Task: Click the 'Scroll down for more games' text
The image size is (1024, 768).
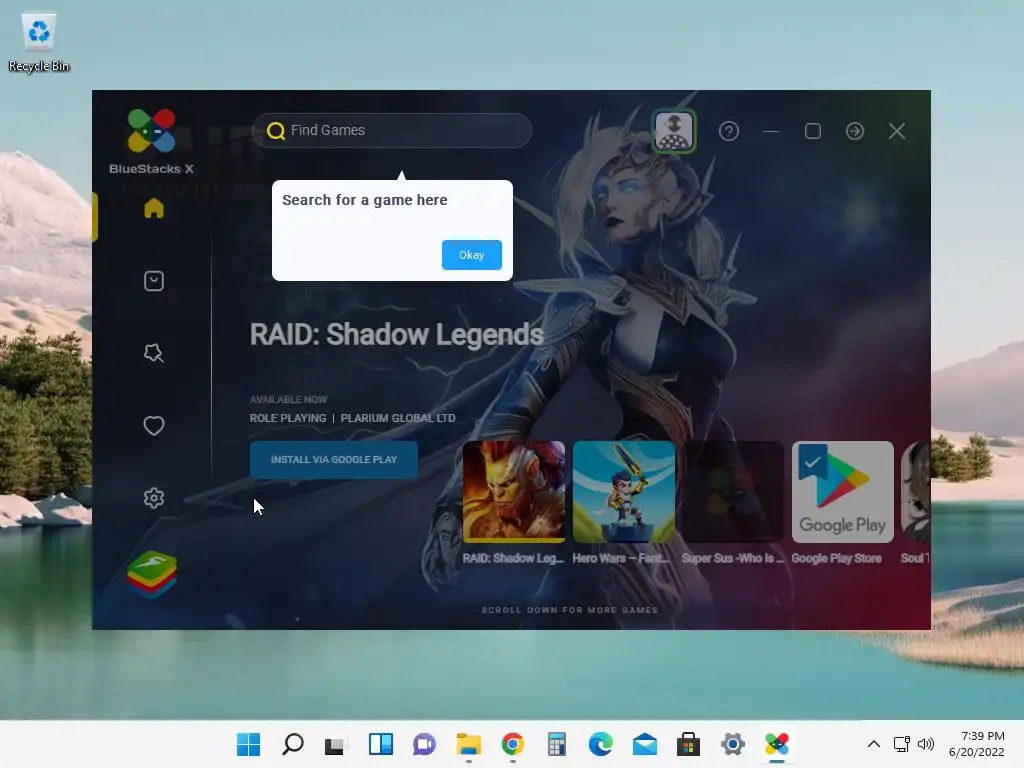Action: pyautogui.click(x=569, y=610)
